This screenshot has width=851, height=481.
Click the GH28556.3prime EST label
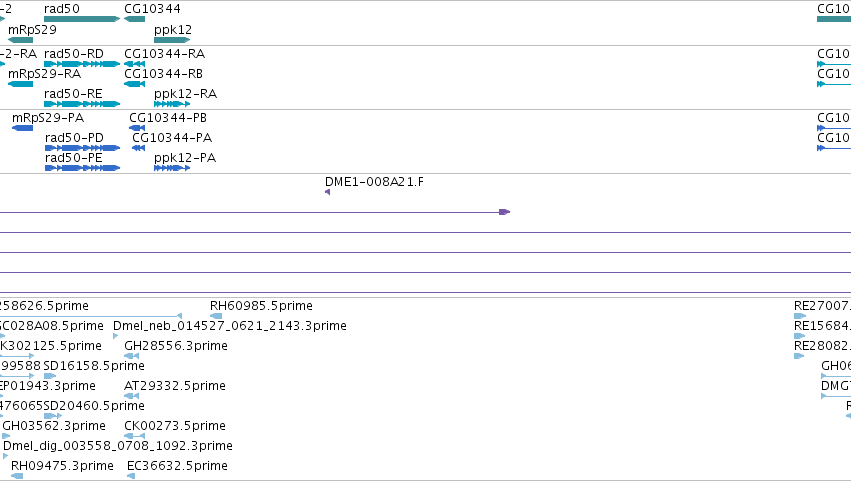click(x=176, y=346)
